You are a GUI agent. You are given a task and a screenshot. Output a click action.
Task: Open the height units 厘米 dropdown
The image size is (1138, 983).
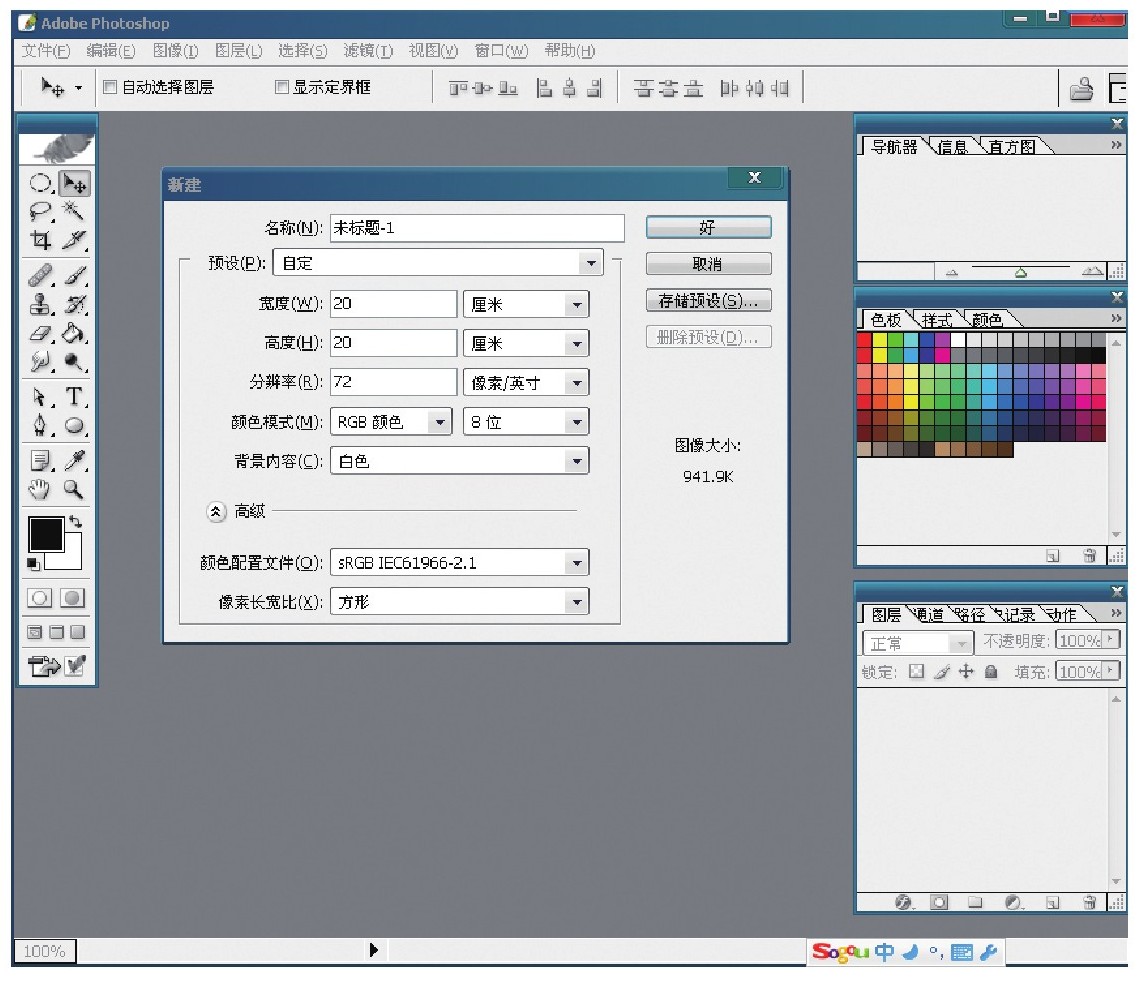(x=526, y=343)
